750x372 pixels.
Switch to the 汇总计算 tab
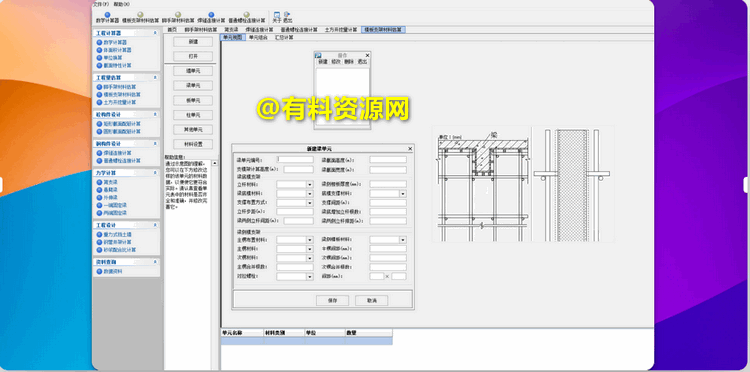coord(284,37)
